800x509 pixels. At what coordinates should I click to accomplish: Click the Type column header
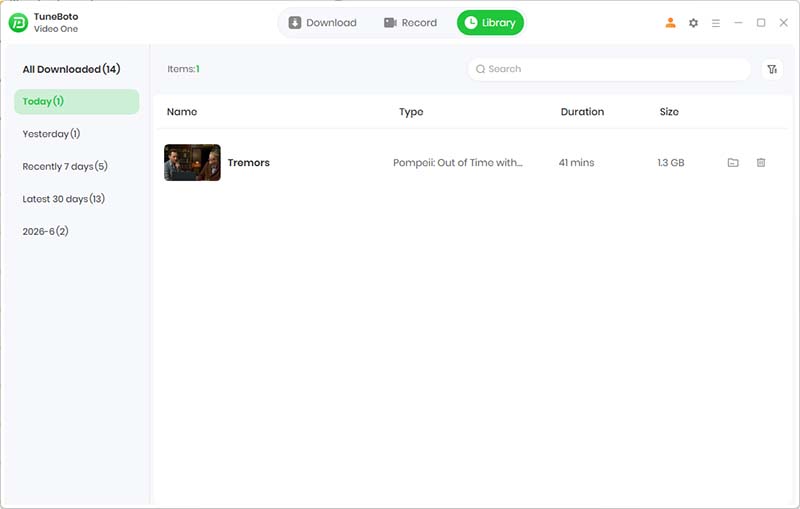pos(411,112)
